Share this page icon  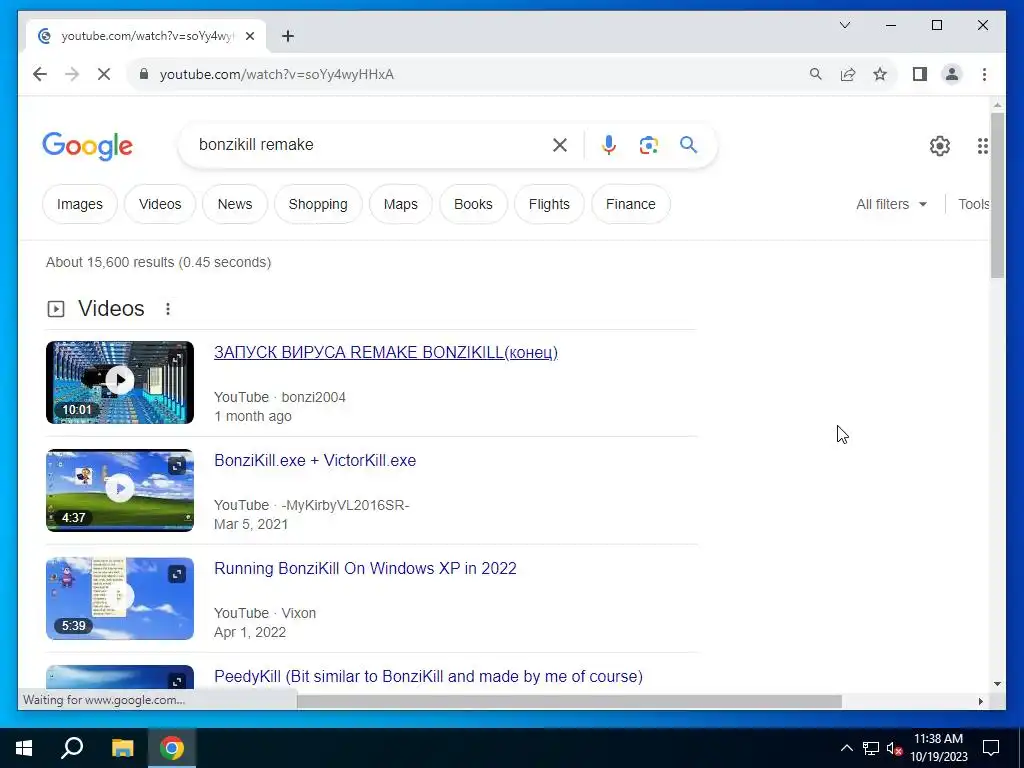click(848, 74)
